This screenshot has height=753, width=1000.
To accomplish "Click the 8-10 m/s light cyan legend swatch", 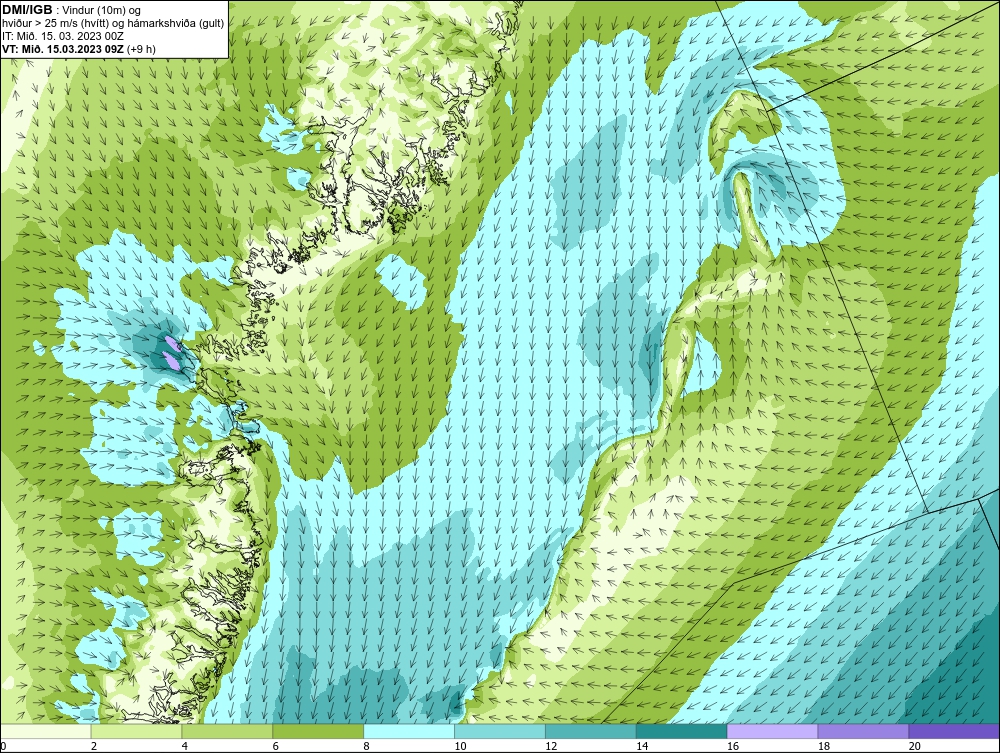I will [409, 731].
